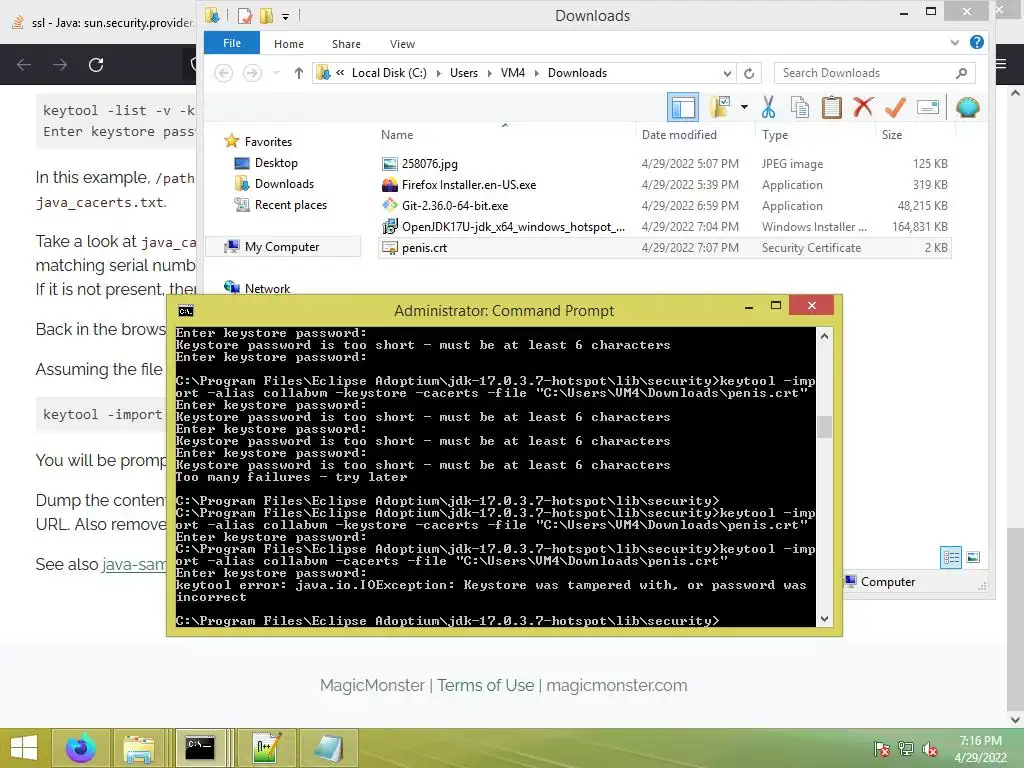The width and height of the screenshot is (1024, 768).
Task: Open Notepad++ from the taskbar
Action: [267, 748]
